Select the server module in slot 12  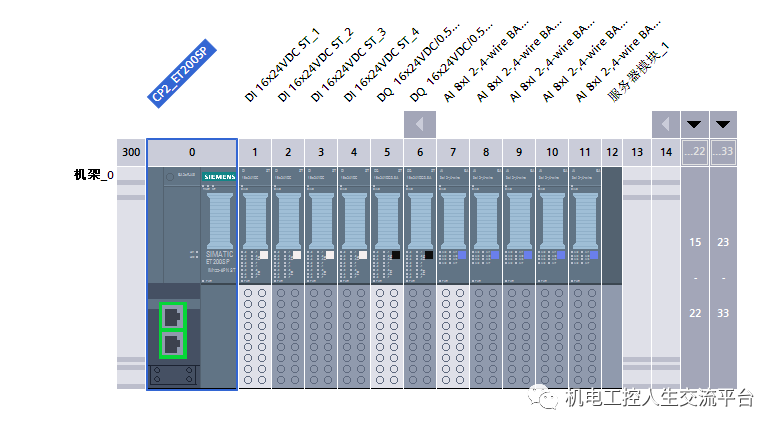tap(612, 278)
